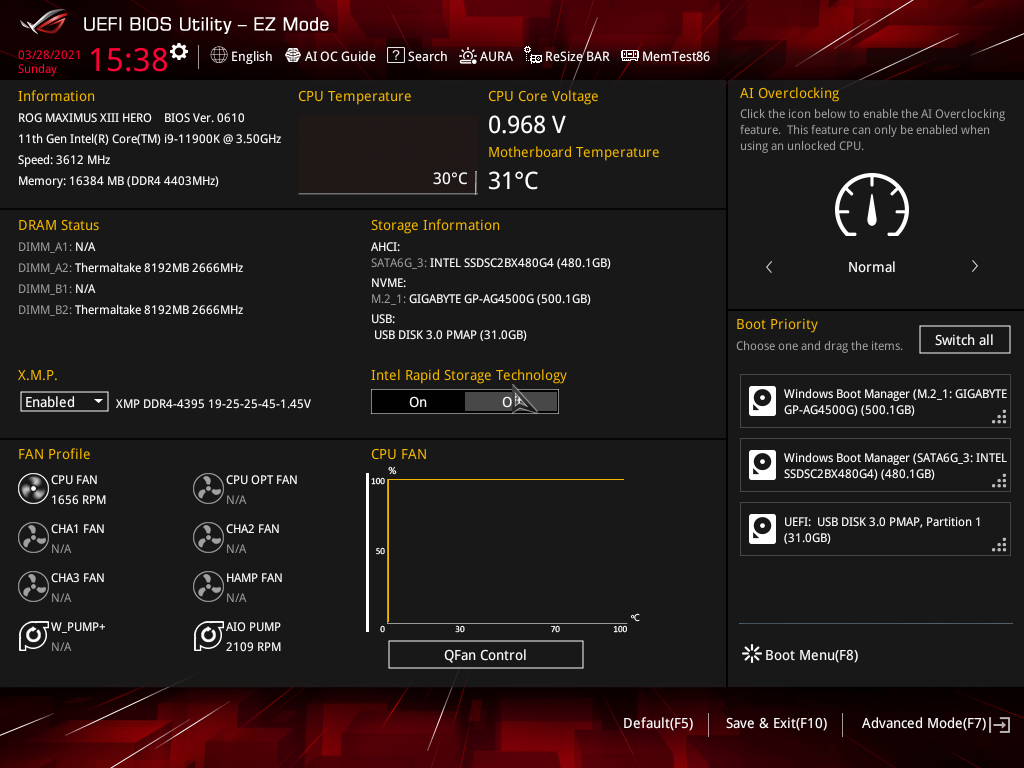Click the CPU Core Voltage 0.968 V value
This screenshot has width=1024, height=768.
click(x=527, y=125)
